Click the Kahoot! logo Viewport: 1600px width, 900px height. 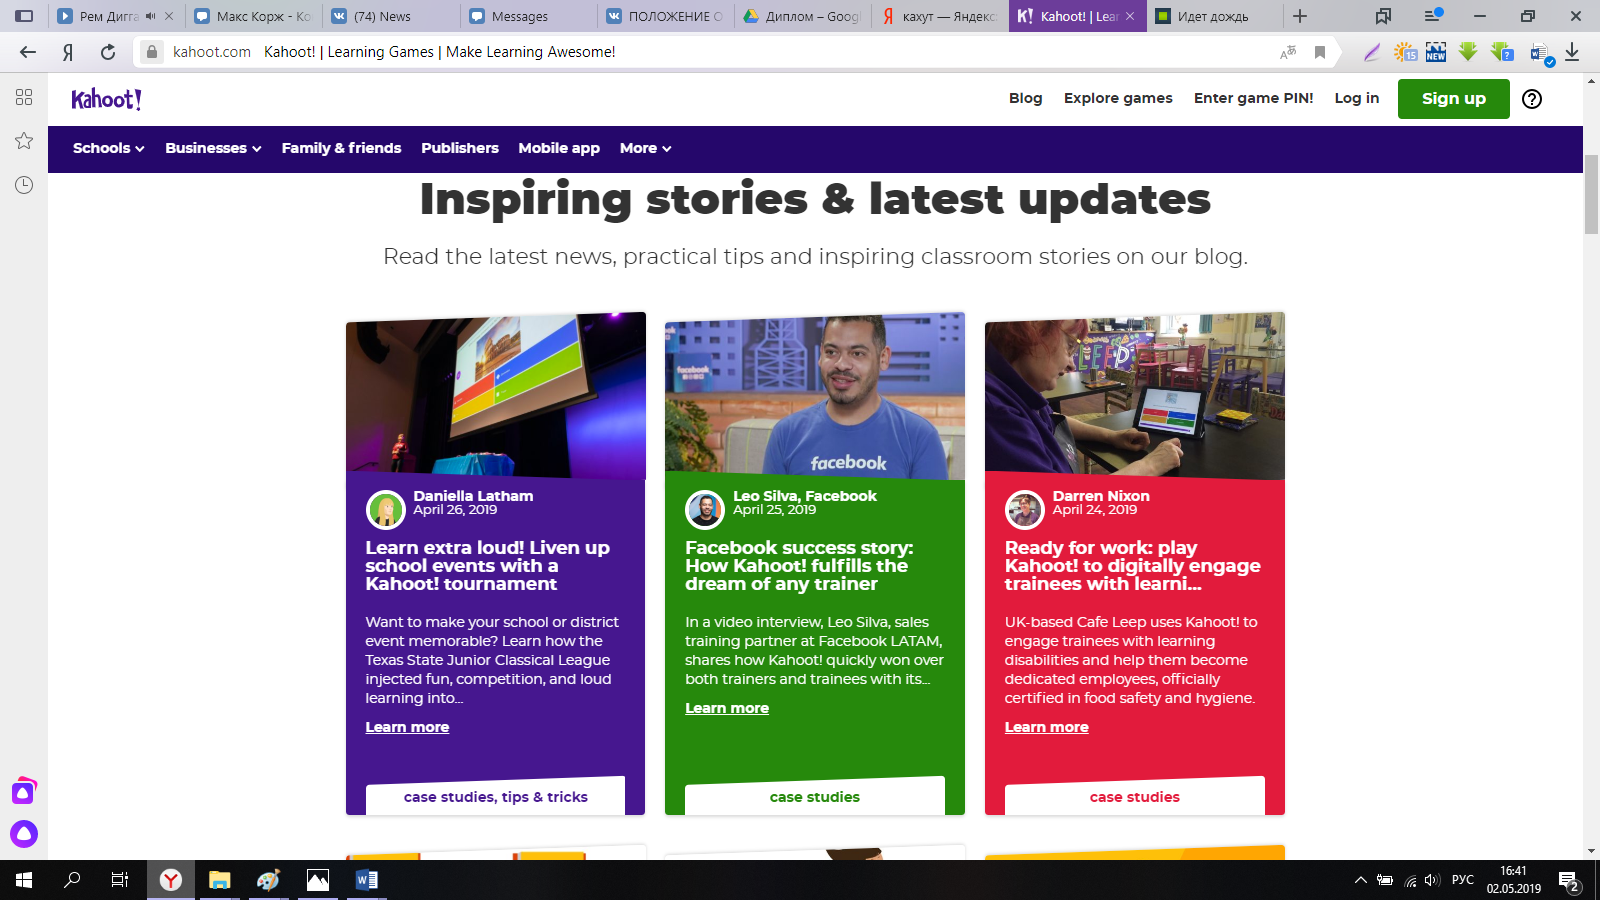click(106, 99)
